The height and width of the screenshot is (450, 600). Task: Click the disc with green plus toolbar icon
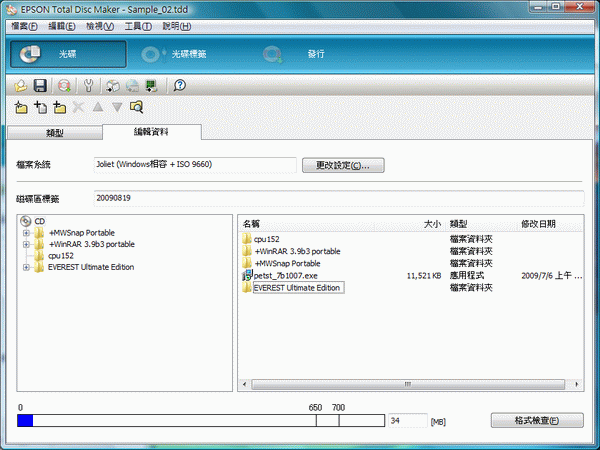pos(64,86)
